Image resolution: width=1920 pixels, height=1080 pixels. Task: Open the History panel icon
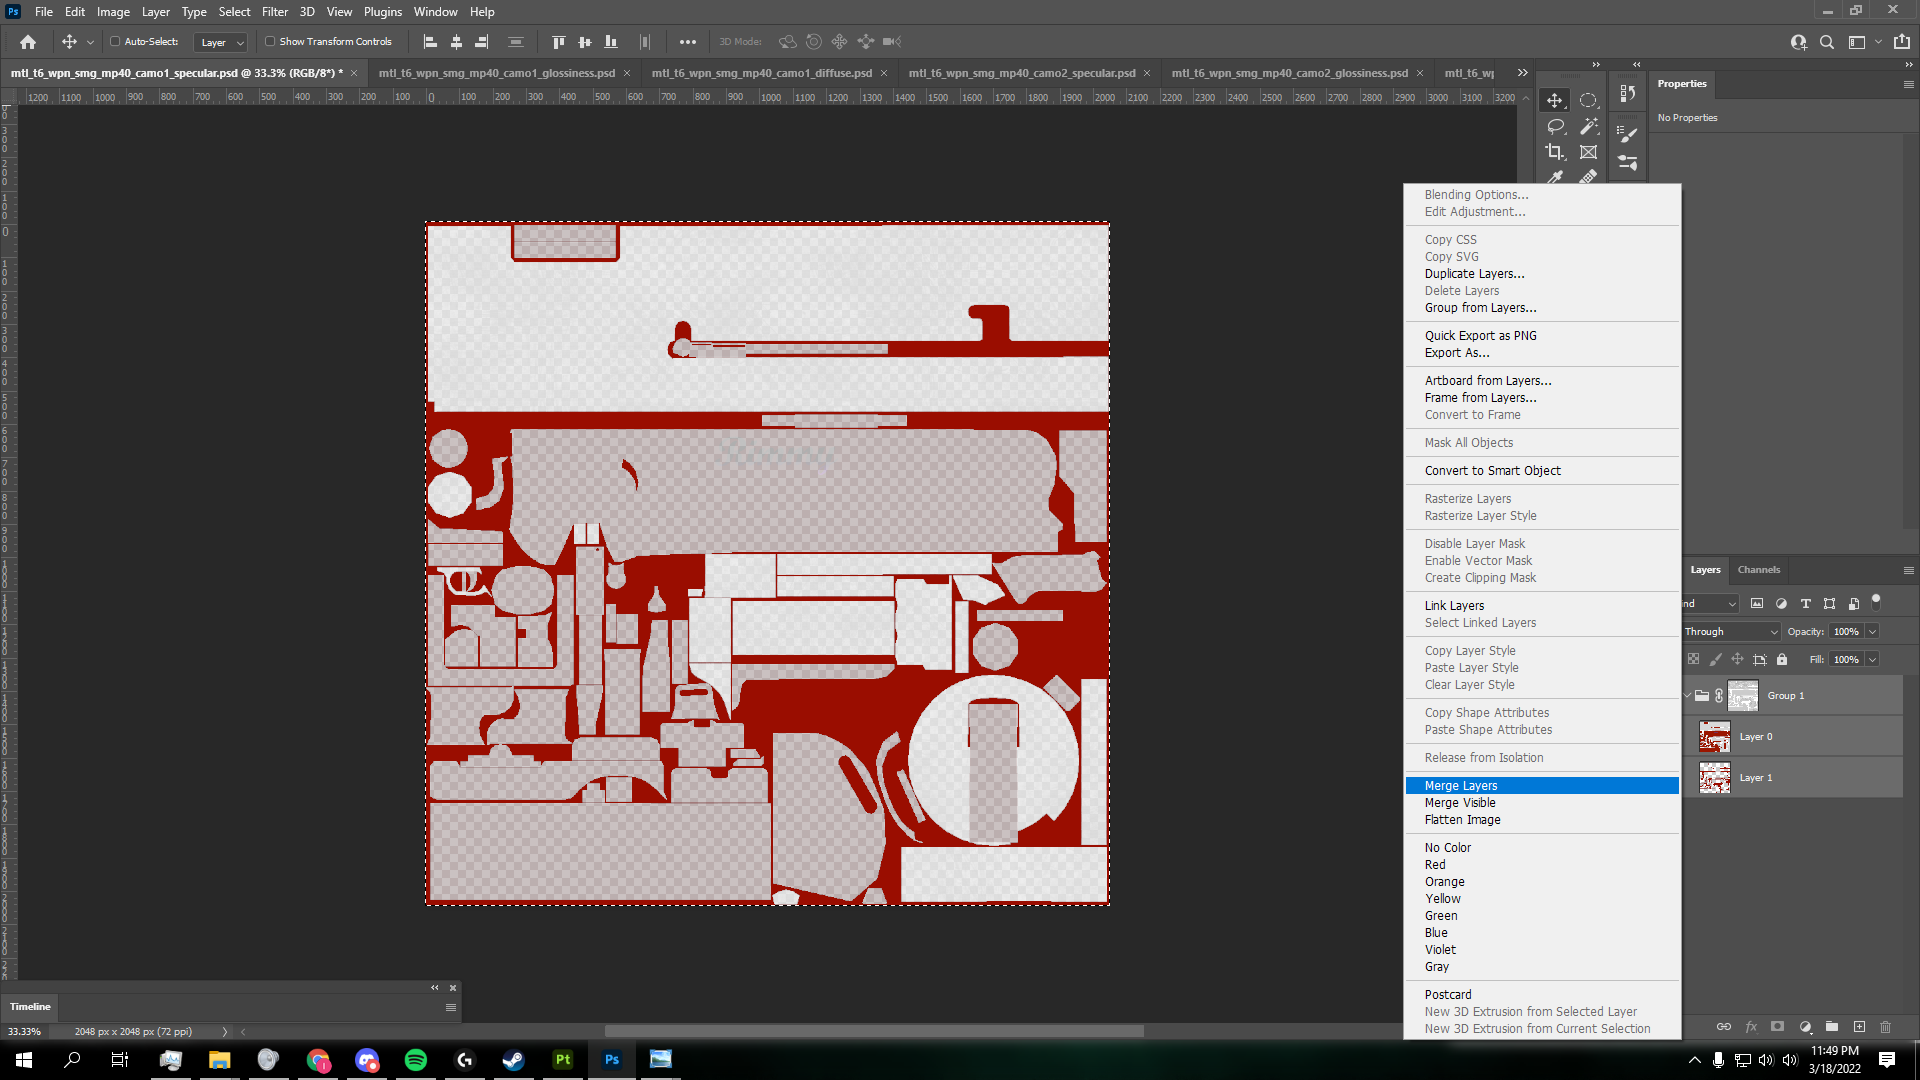tap(1628, 94)
